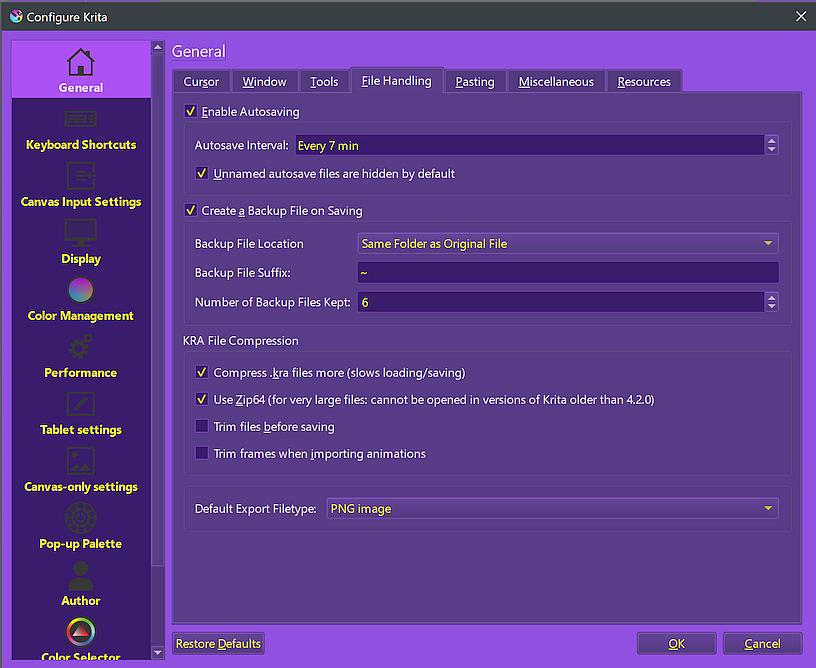
Task: Open the Miscellaneous tab
Action: (556, 82)
